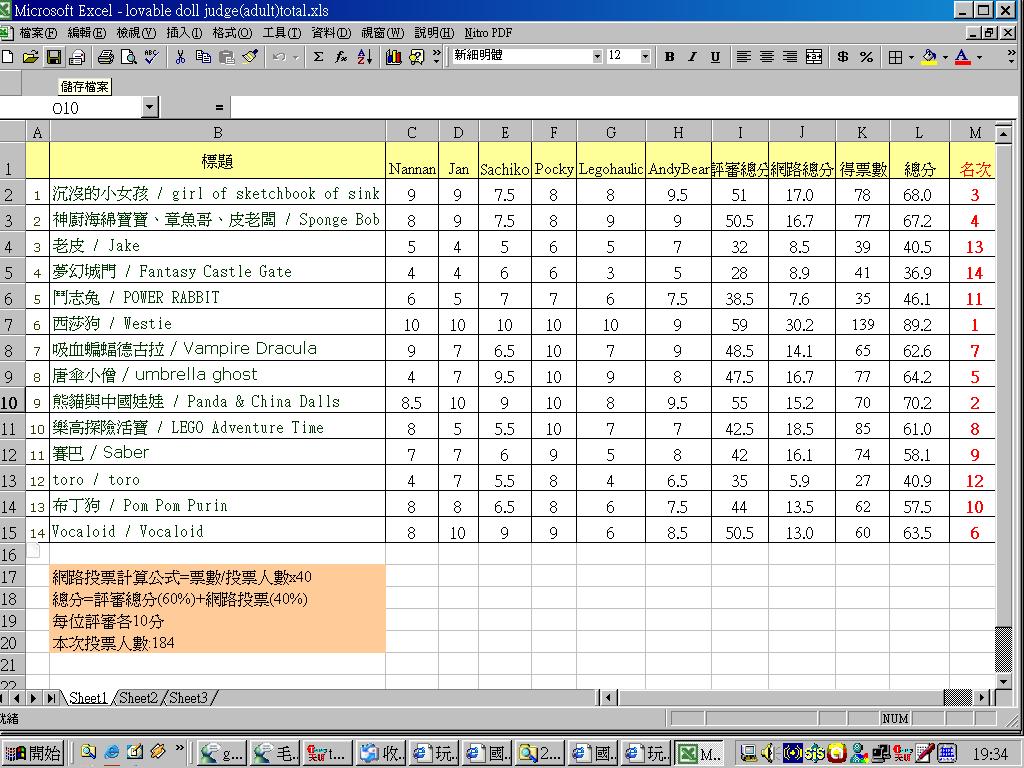Open the 格式(O) Format menu

tap(231, 33)
